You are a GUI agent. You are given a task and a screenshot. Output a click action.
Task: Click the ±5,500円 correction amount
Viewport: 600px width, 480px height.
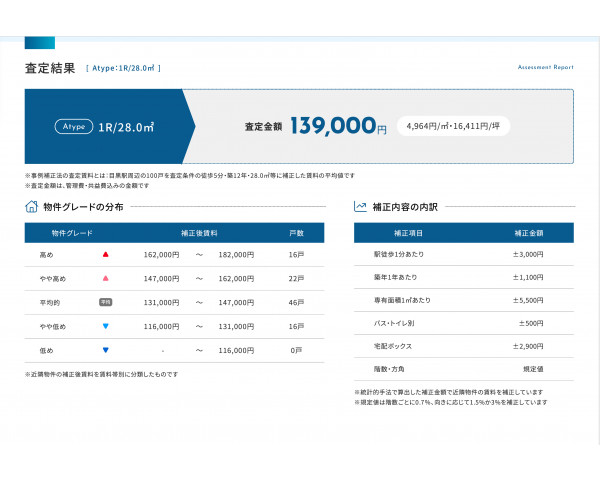528,300
